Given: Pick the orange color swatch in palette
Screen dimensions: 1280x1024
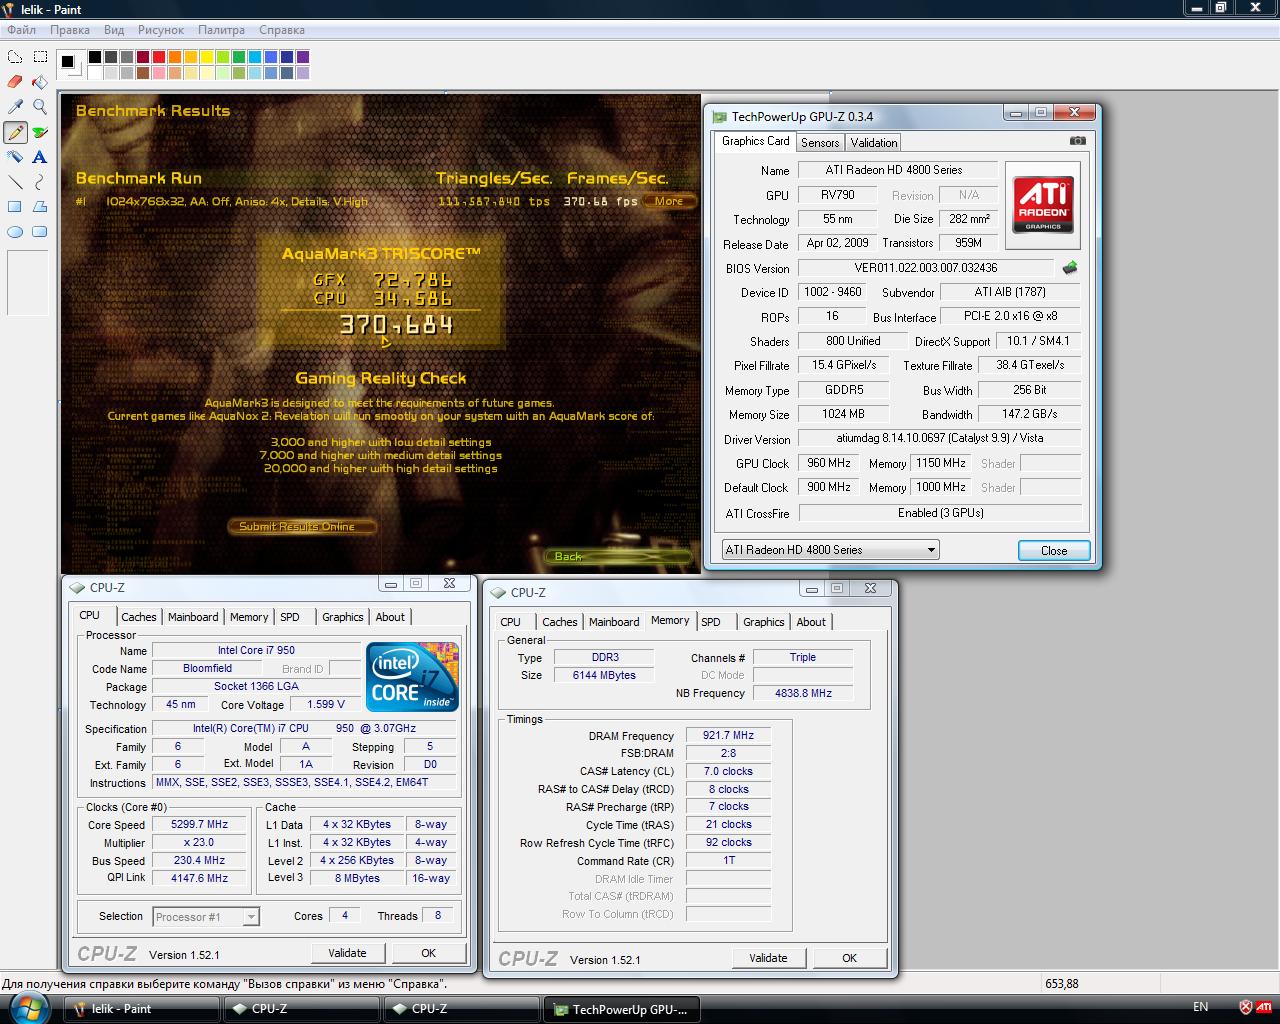Looking at the screenshot, I should point(175,57).
